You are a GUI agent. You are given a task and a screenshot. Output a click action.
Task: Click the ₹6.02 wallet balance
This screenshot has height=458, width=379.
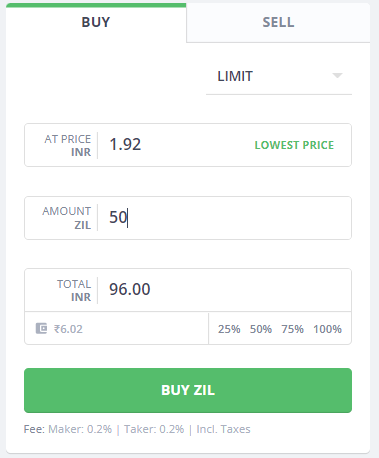(x=68, y=329)
